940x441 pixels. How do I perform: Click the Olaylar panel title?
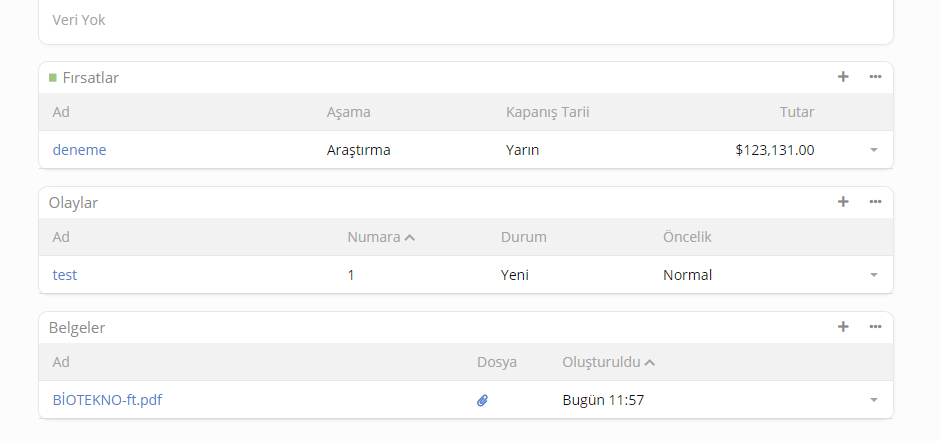[73, 203]
